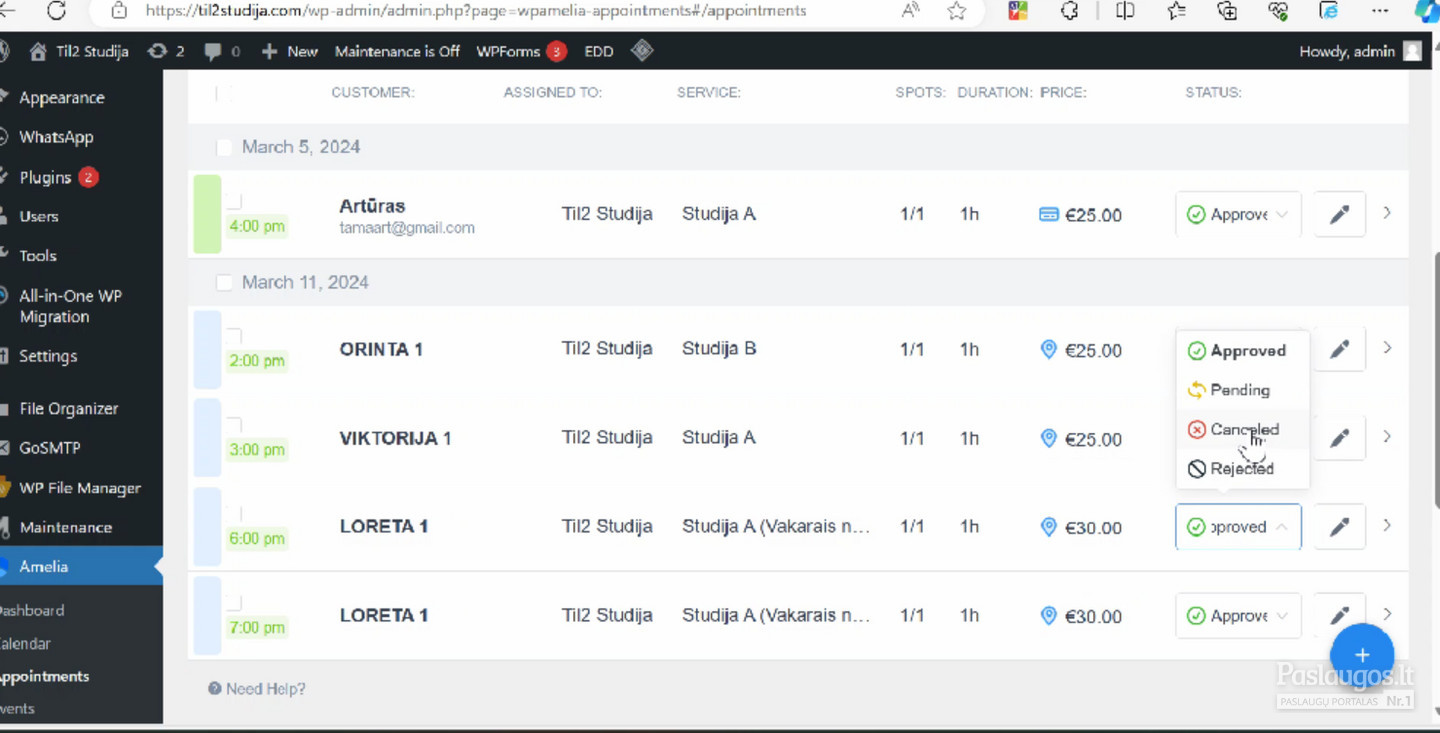Viewport: 1440px width, 733px height.
Task: Open the browser Settings and more menu
Action: click(1380, 11)
